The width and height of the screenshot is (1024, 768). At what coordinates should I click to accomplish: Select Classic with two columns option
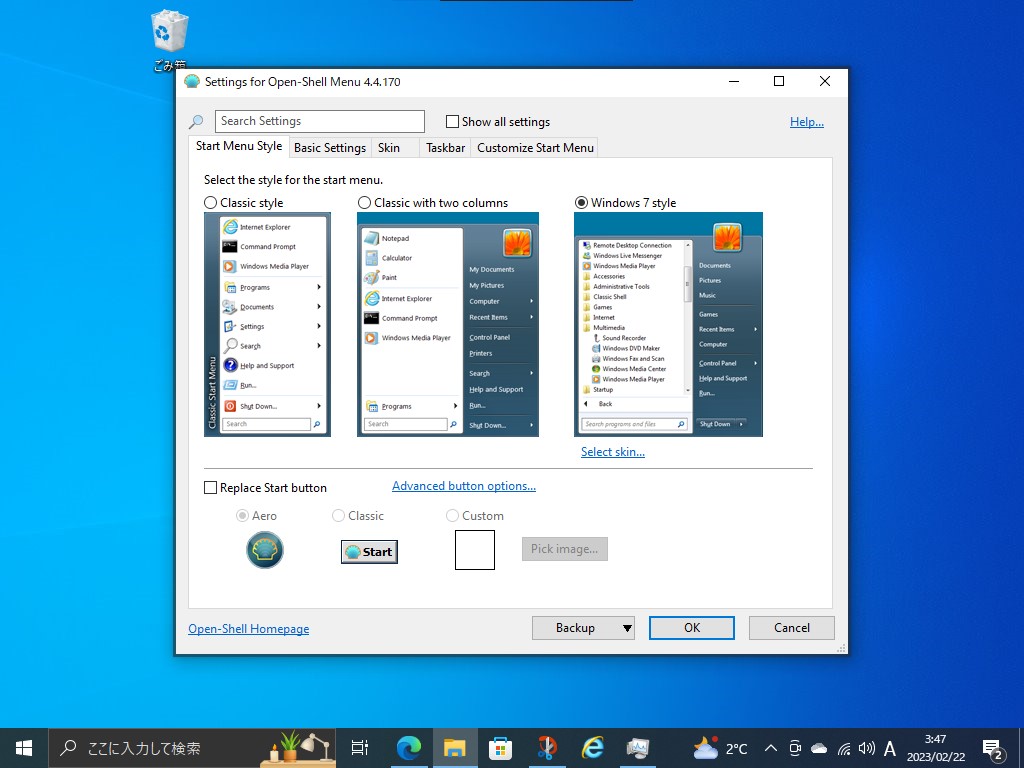364,202
